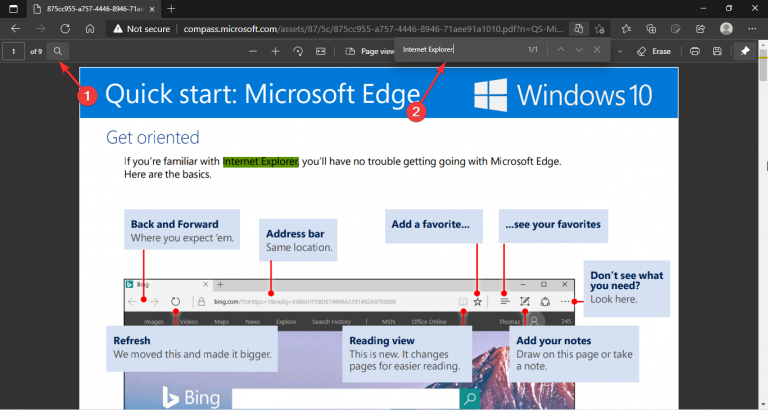768x410 pixels.
Task: Go to previous find result
Action: [561, 49]
